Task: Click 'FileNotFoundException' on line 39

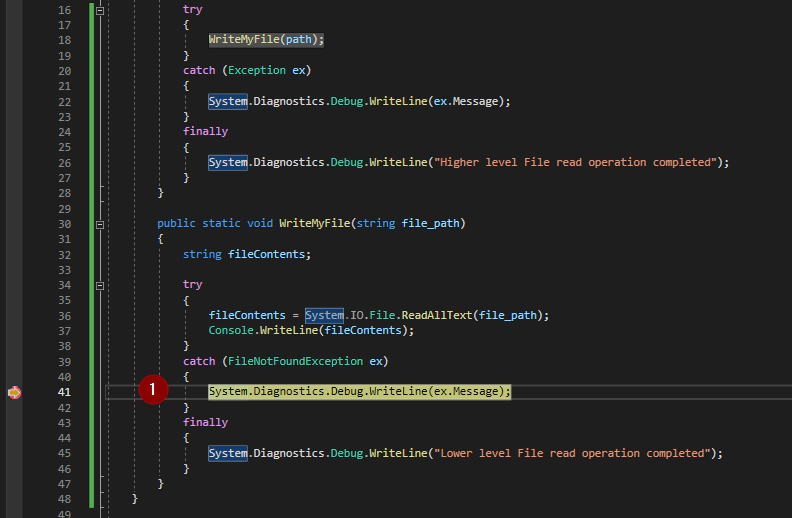Action: click(x=295, y=361)
